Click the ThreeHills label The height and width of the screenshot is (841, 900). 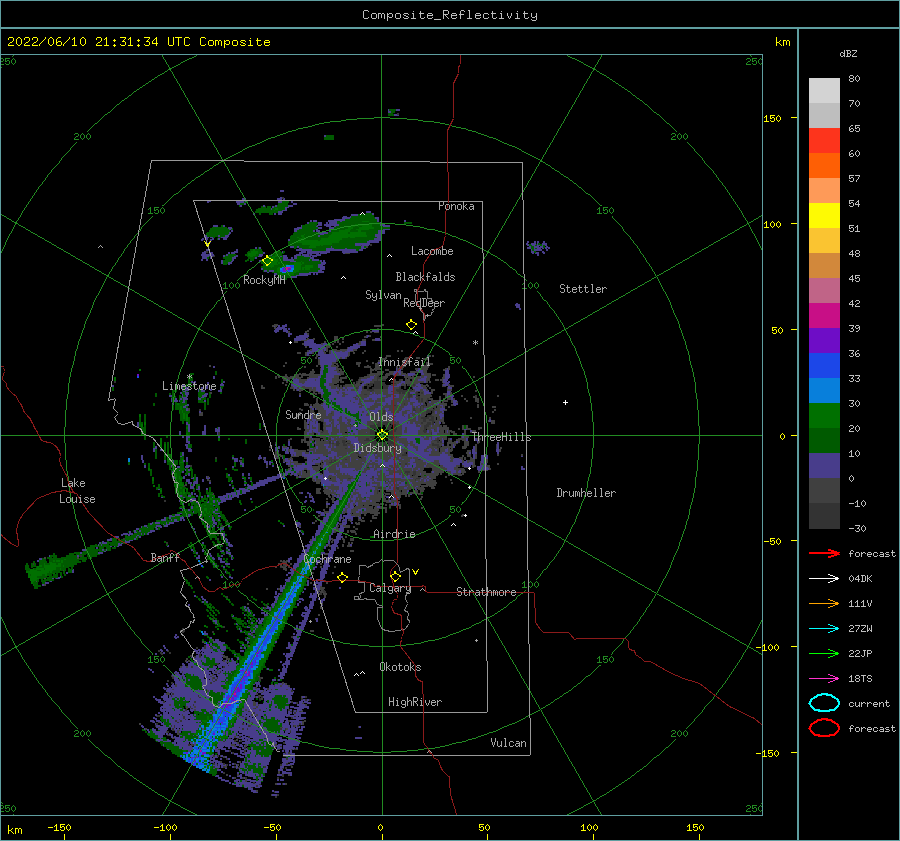[x=502, y=437]
